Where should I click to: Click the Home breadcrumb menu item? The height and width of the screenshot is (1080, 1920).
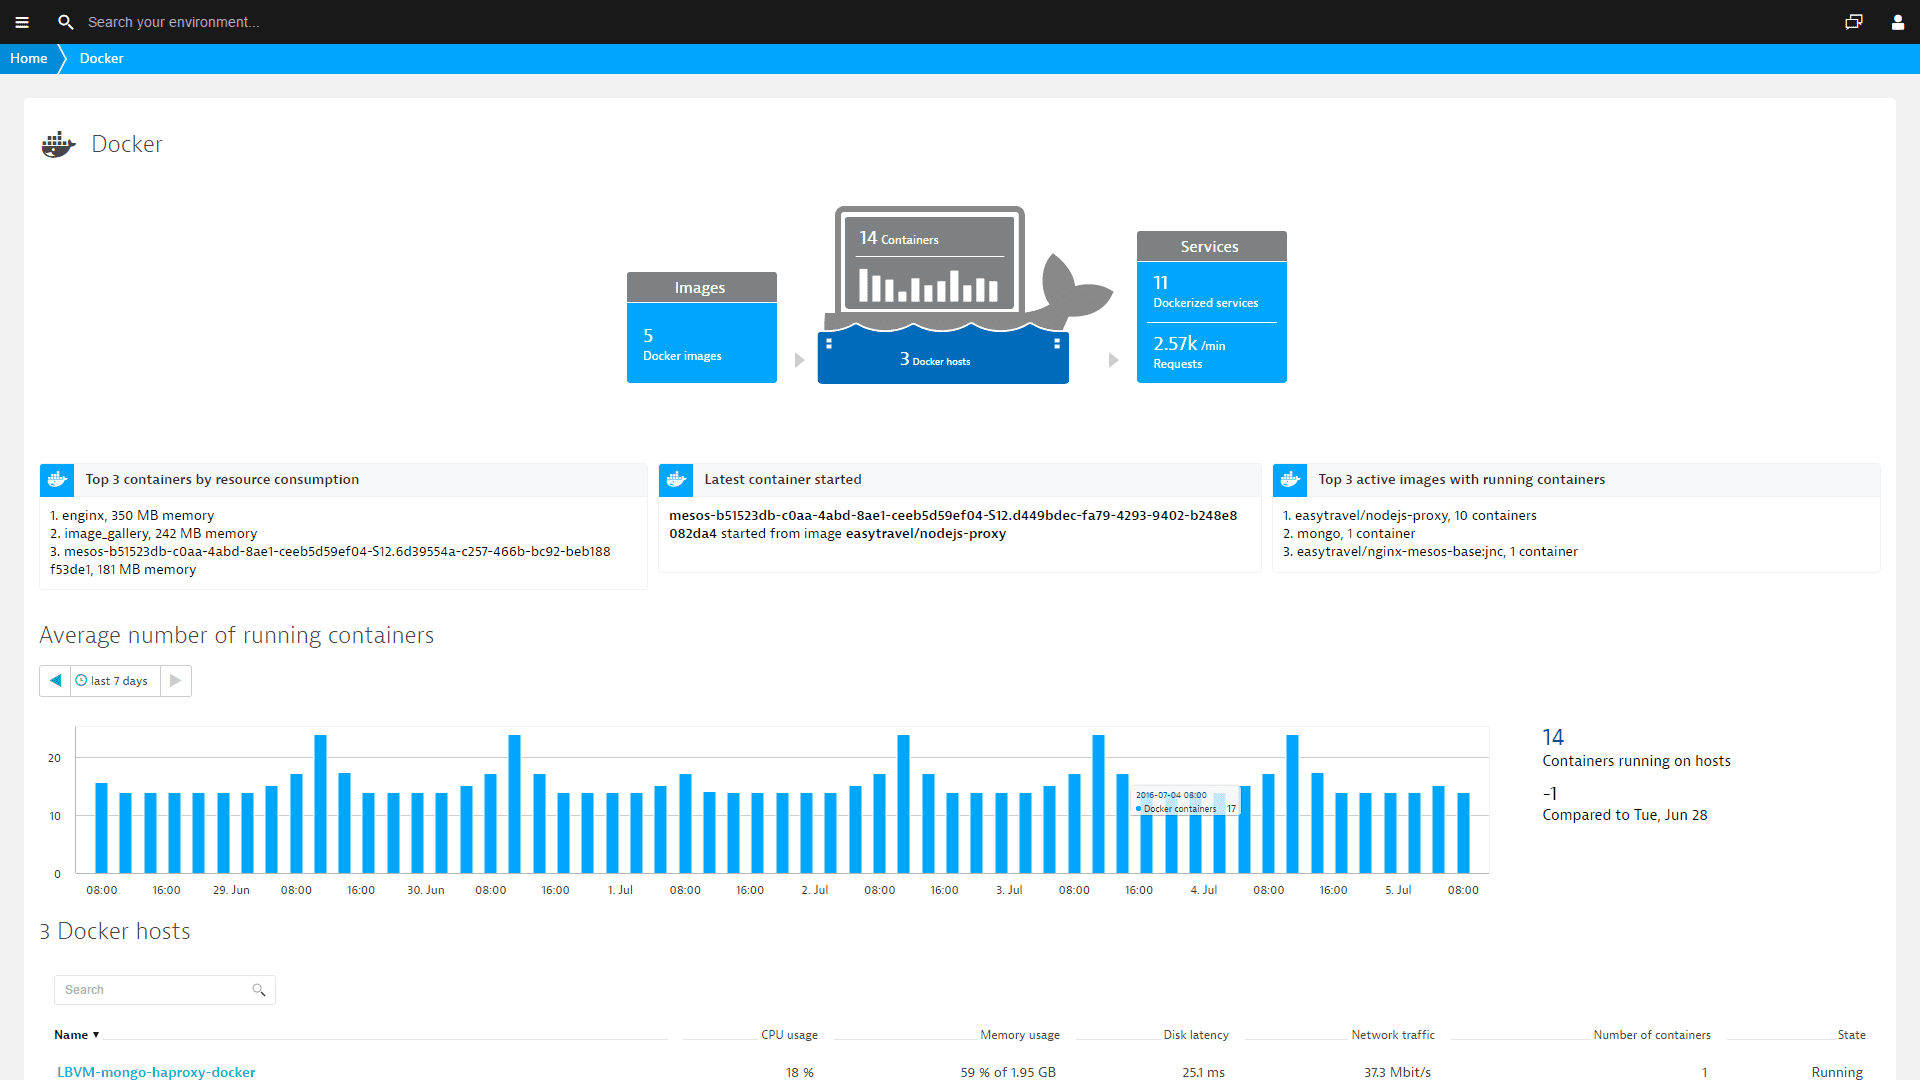point(28,58)
